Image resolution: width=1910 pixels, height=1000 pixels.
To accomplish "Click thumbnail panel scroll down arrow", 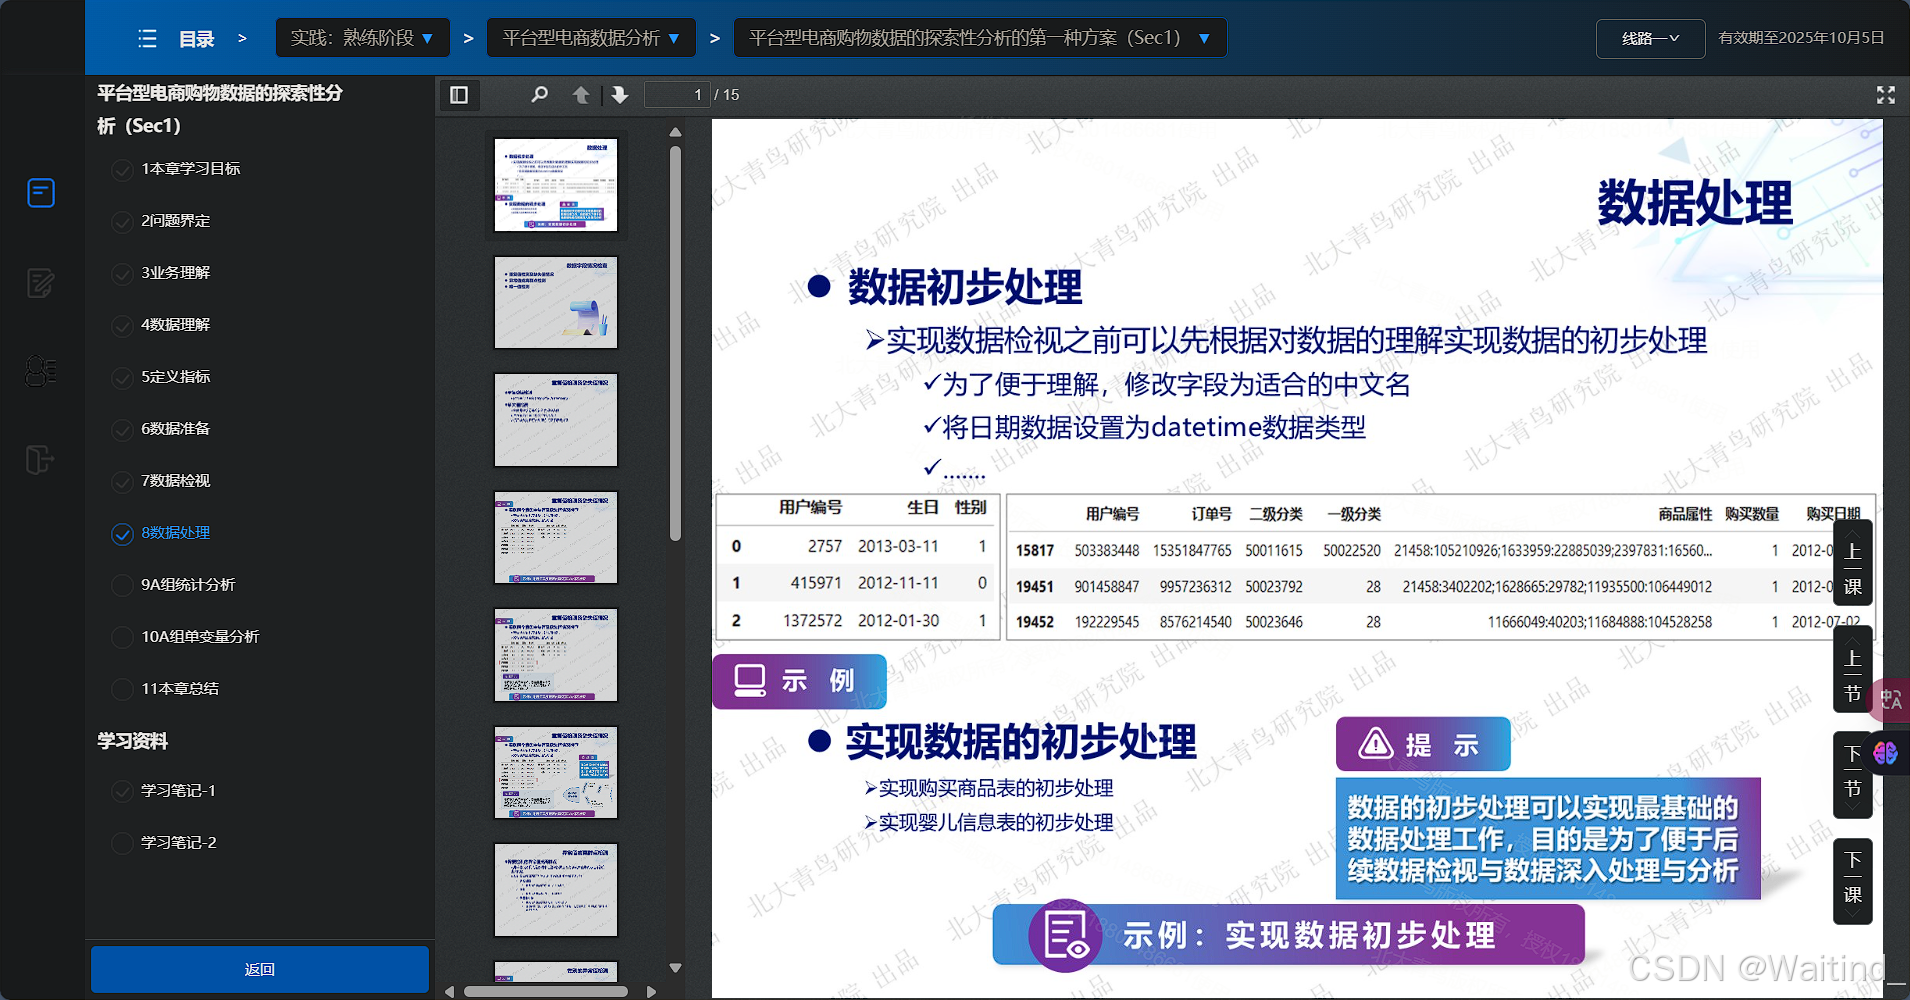I will [675, 968].
